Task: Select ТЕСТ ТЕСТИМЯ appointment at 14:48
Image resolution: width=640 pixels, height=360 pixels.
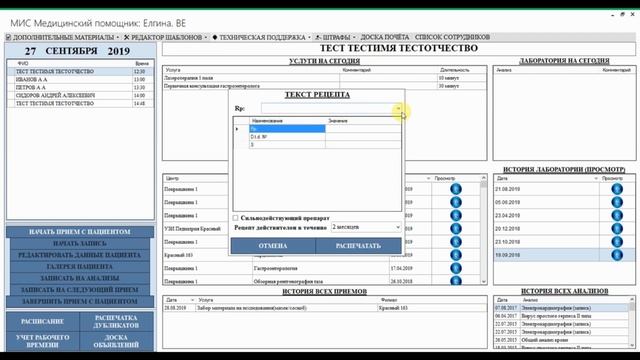Action: click(80, 104)
